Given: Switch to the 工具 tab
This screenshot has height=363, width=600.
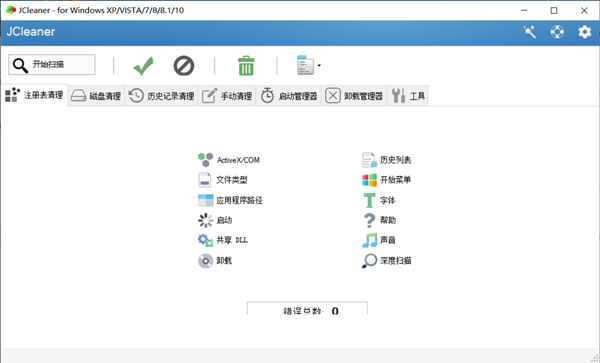Looking at the screenshot, I should point(408,96).
